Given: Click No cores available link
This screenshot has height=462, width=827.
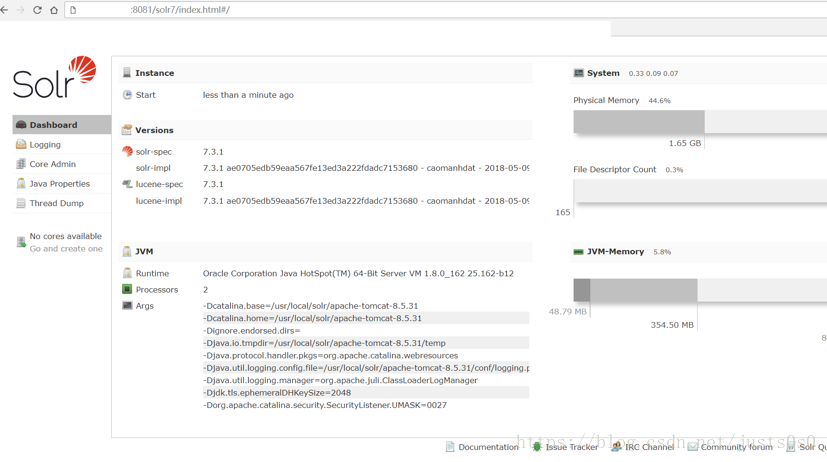Looking at the screenshot, I should [65, 236].
